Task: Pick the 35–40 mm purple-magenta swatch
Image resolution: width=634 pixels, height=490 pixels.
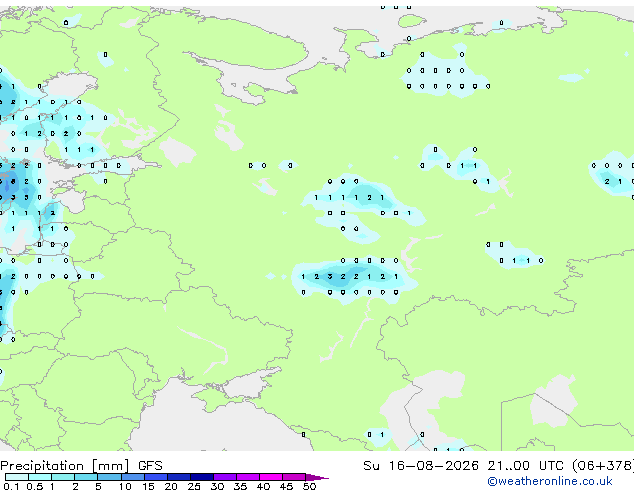Action: (248, 477)
